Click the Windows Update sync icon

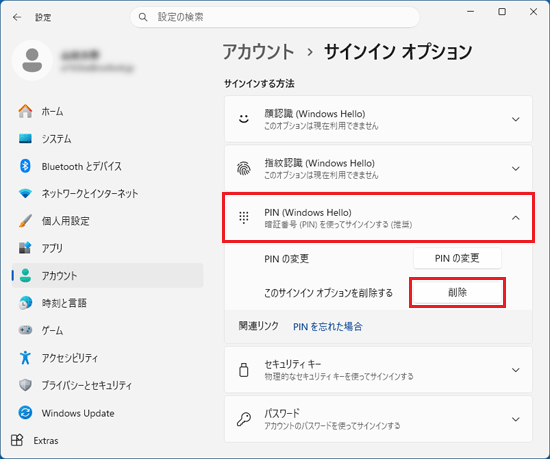[x=25, y=412]
